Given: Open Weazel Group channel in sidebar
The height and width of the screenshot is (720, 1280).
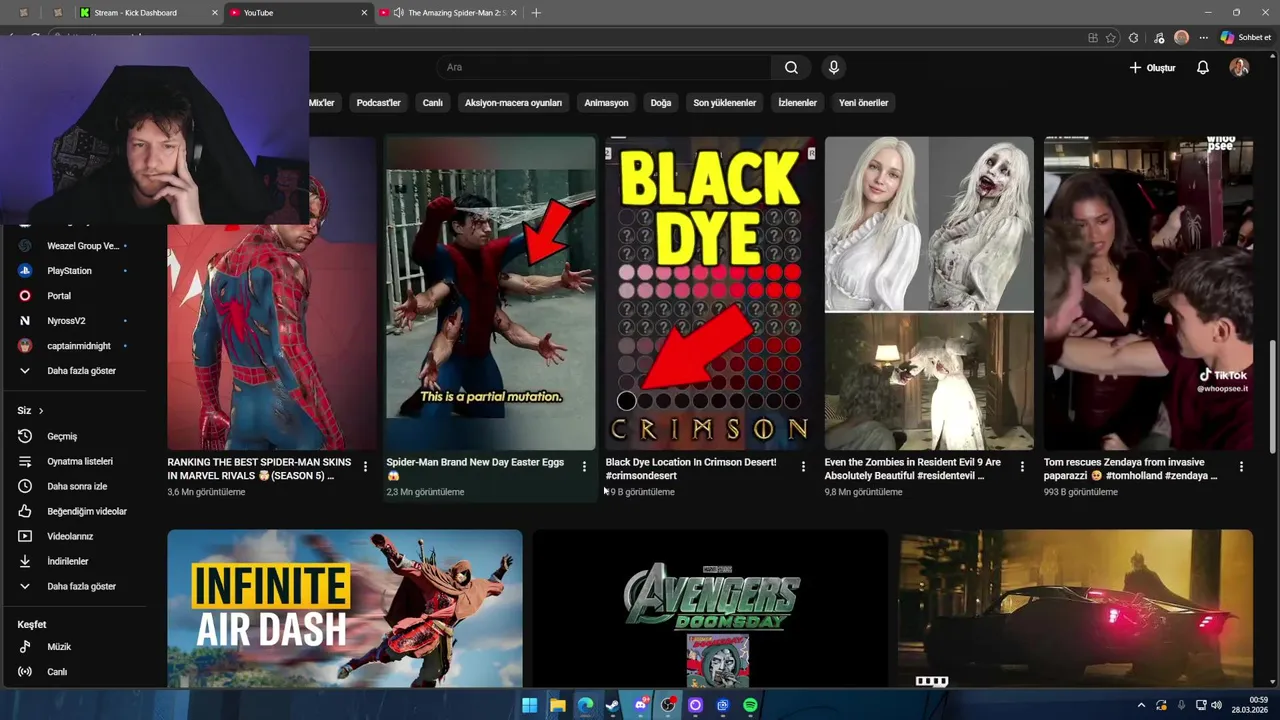Looking at the screenshot, I should [x=73, y=246].
